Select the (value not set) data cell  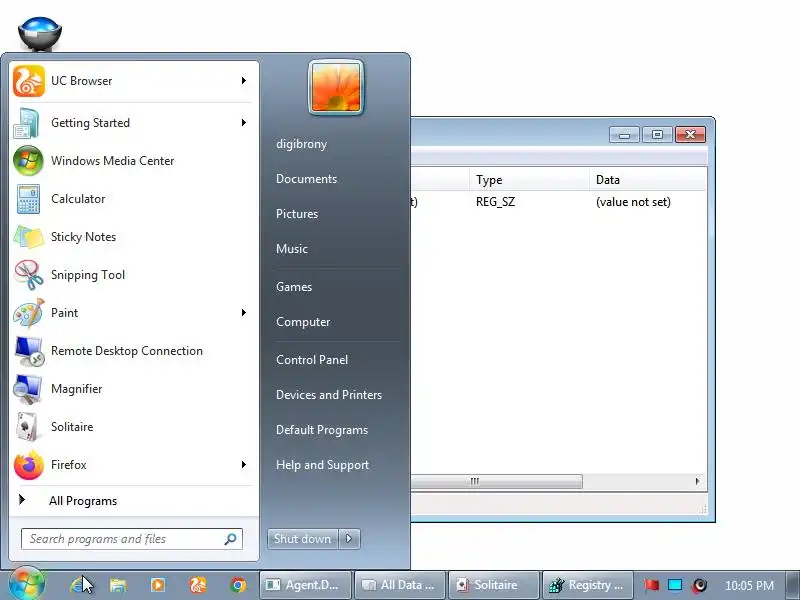(633, 202)
